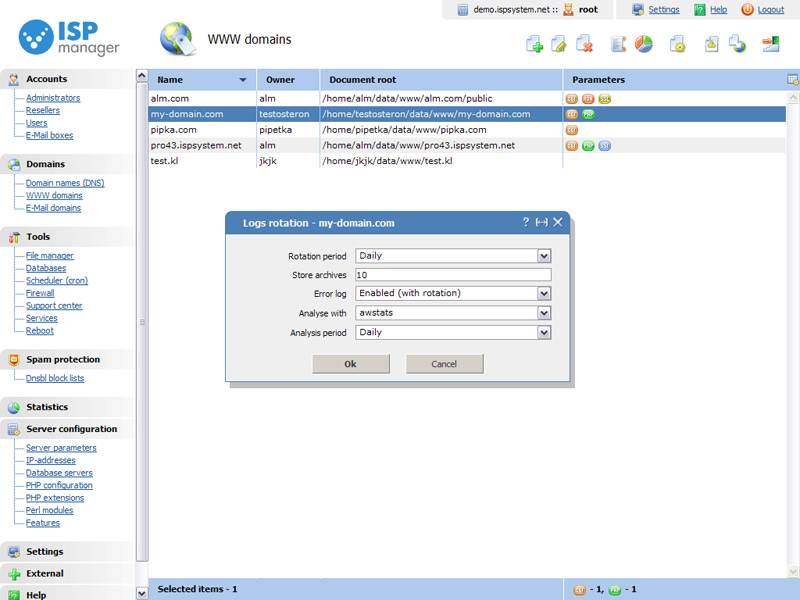
Task: Collapse the Server configuration section
Action: click(68, 429)
